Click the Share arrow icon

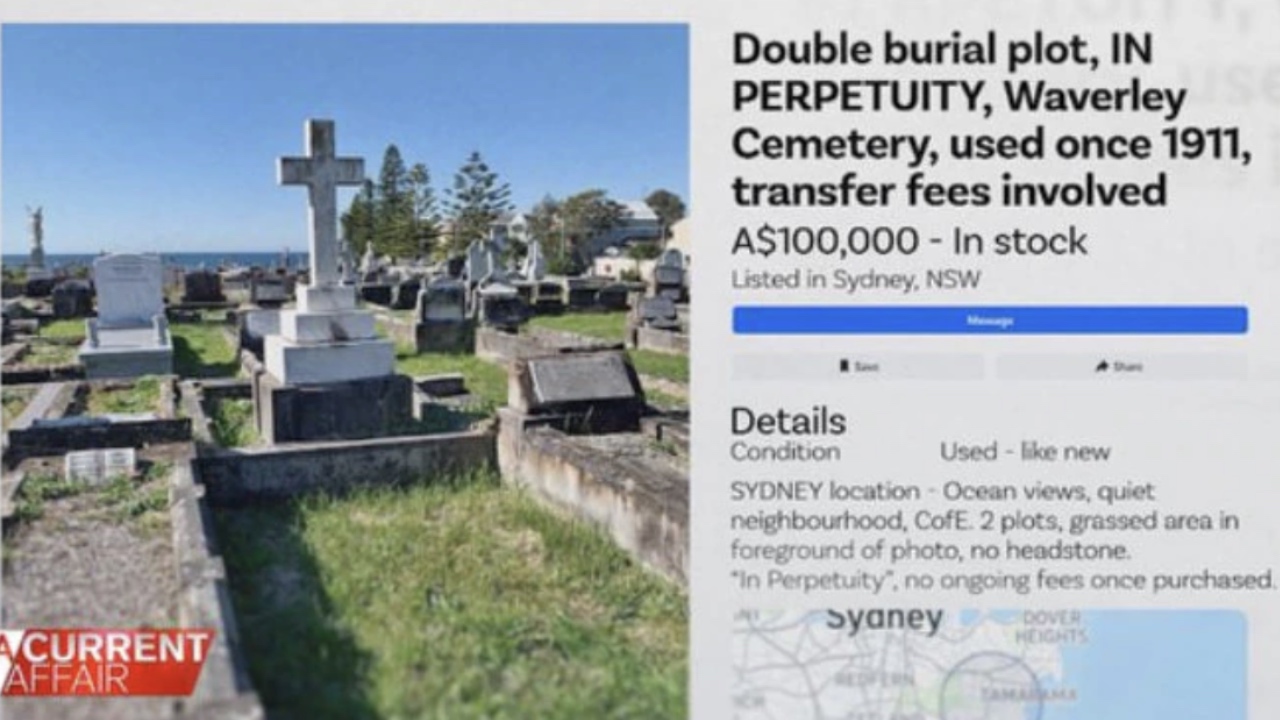[x=1101, y=367]
